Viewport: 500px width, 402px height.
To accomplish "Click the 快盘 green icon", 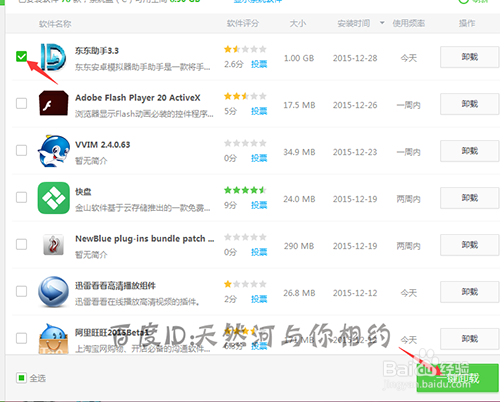I will [53, 198].
